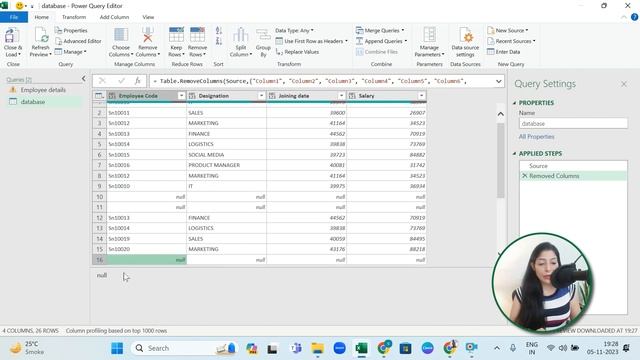Viewport: 640px width, 360px height.
Task: Open Excel from the taskbar
Action: coord(361,348)
